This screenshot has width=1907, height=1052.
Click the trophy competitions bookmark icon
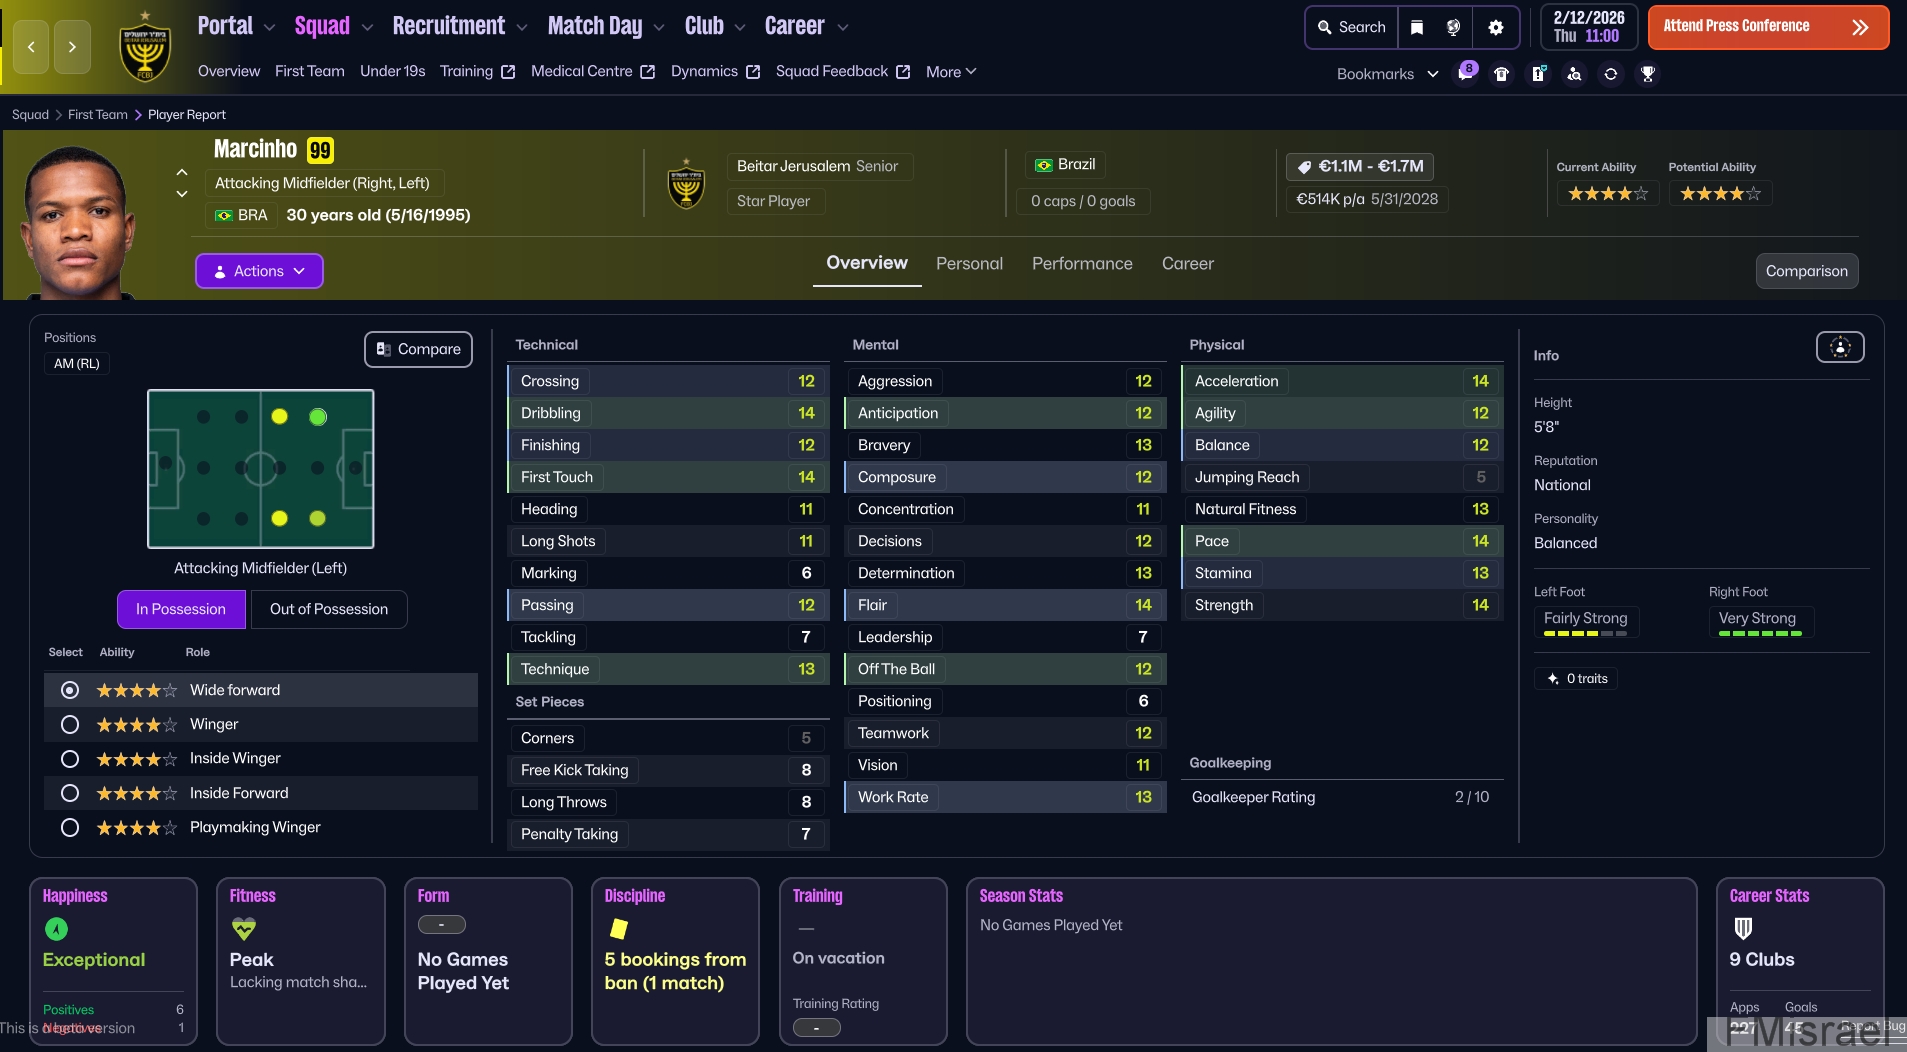(x=1647, y=74)
